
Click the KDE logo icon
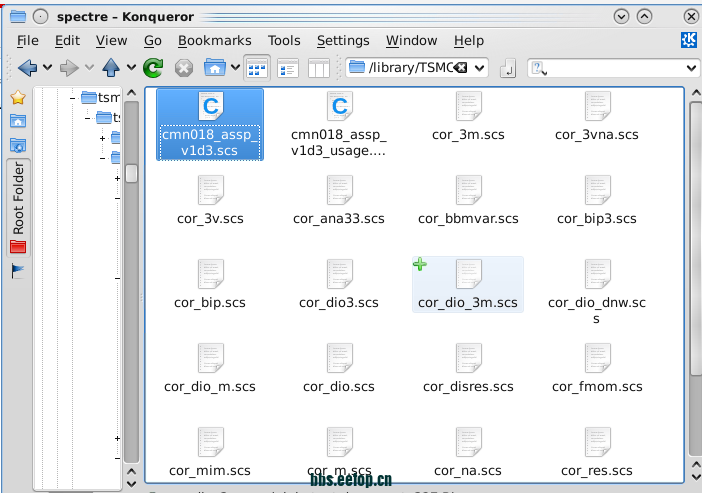click(x=689, y=40)
